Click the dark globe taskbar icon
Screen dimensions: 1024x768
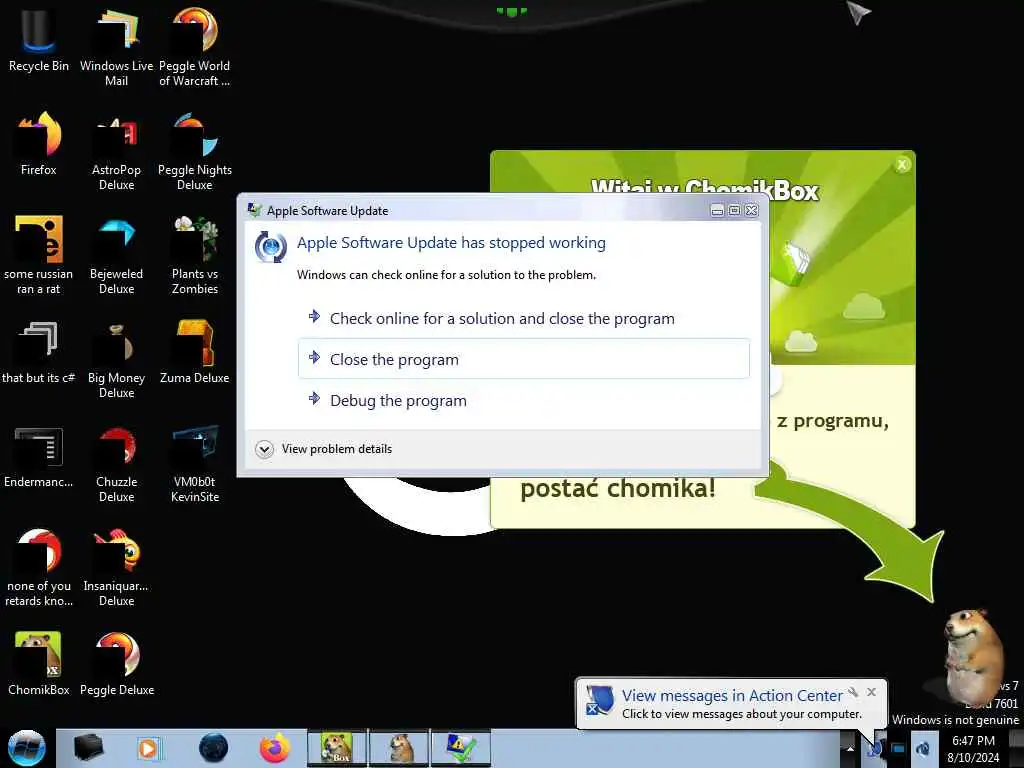(213, 748)
